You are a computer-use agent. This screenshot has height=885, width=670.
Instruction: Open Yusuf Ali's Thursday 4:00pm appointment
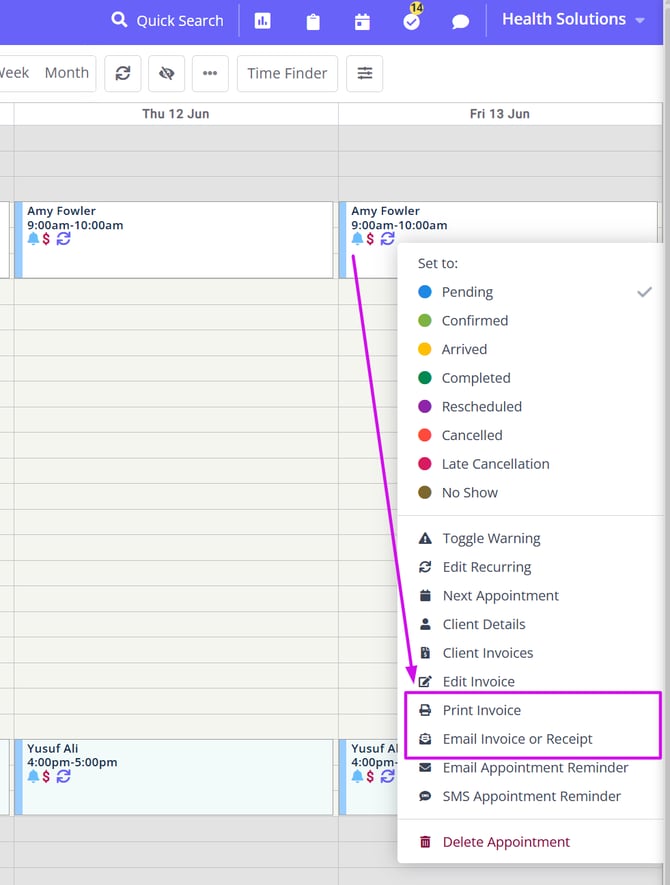pyautogui.click(x=175, y=777)
